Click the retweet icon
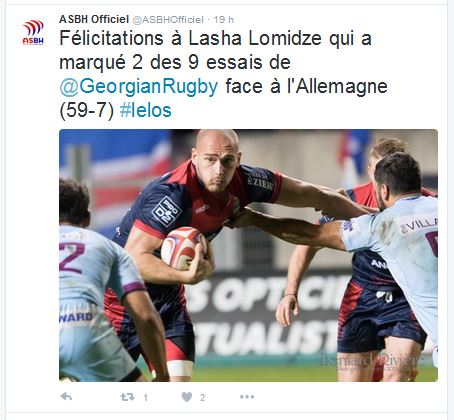Screen dimensions: 454x420 127,397
